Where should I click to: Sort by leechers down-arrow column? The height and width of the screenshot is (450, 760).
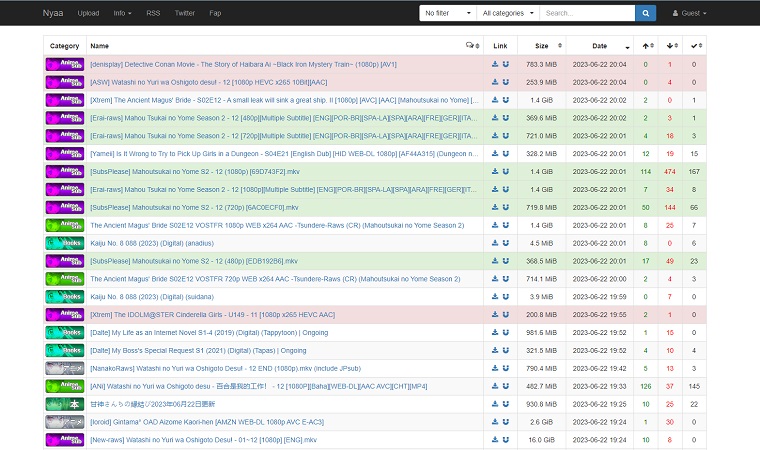pos(669,46)
